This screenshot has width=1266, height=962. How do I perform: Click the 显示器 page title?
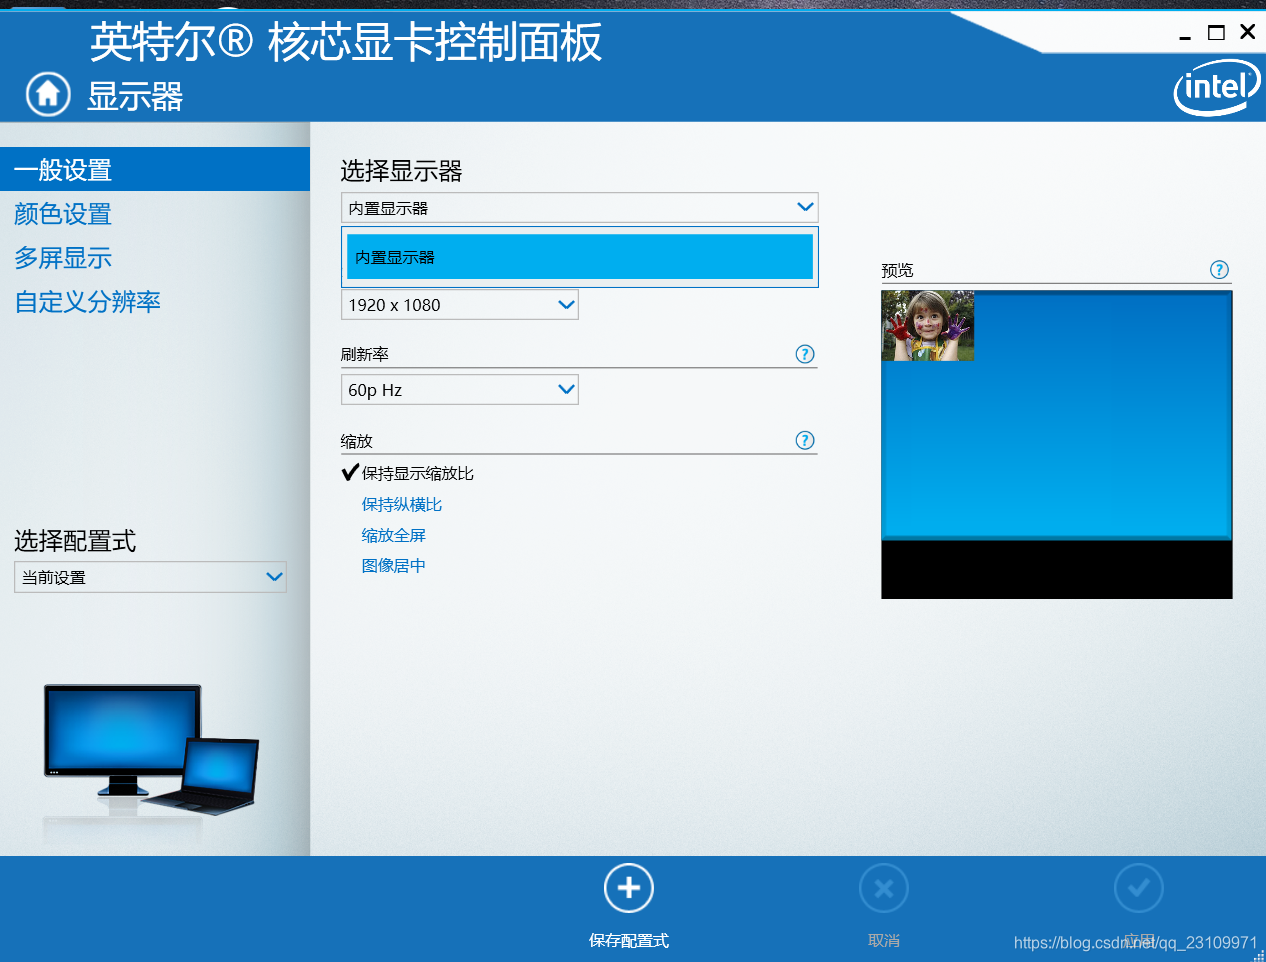click(x=135, y=97)
